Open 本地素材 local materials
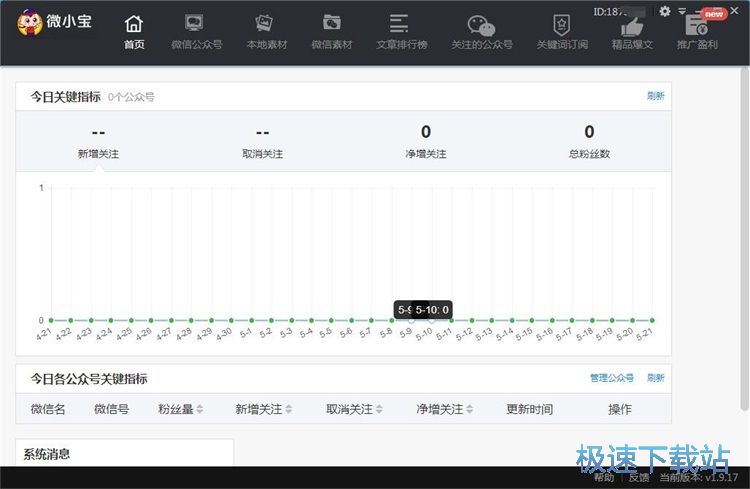The height and width of the screenshot is (489, 750). [266, 33]
